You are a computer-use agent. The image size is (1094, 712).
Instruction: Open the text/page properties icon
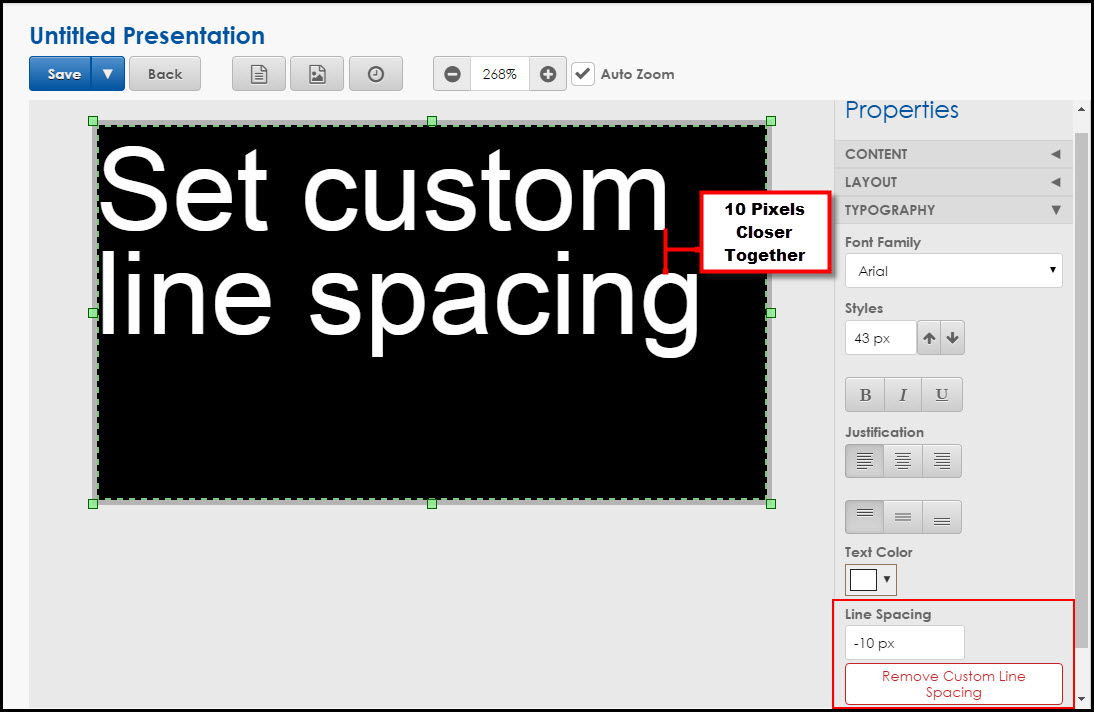(x=258, y=73)
